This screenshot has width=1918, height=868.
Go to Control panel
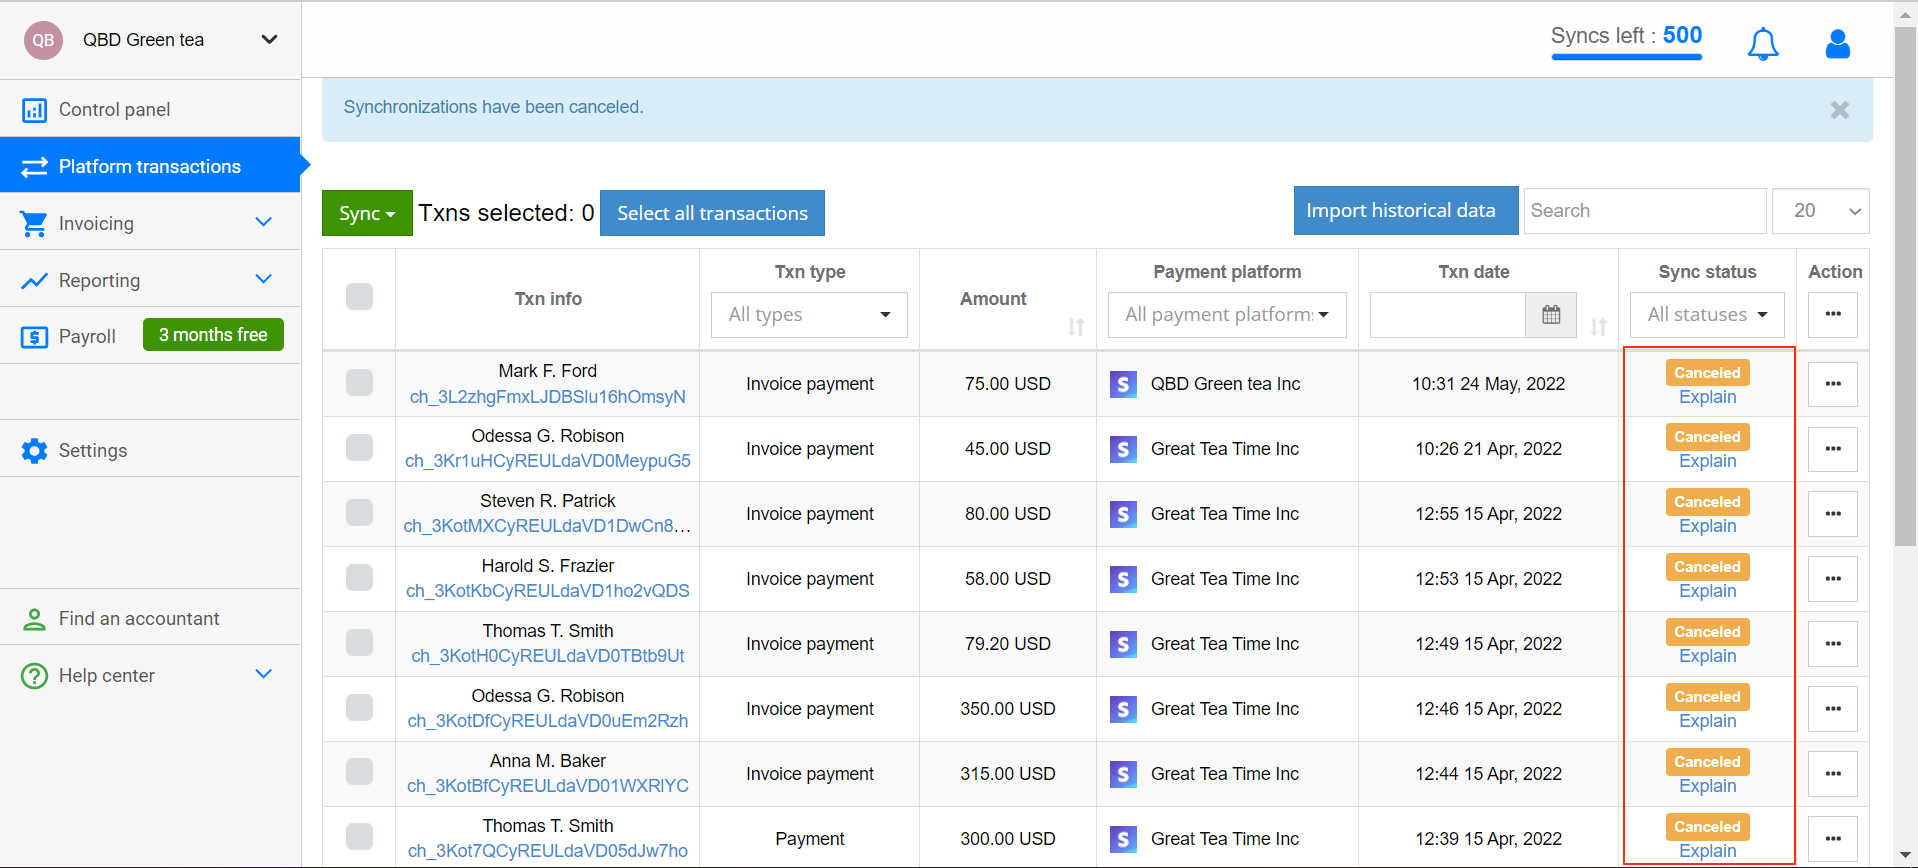150,109
